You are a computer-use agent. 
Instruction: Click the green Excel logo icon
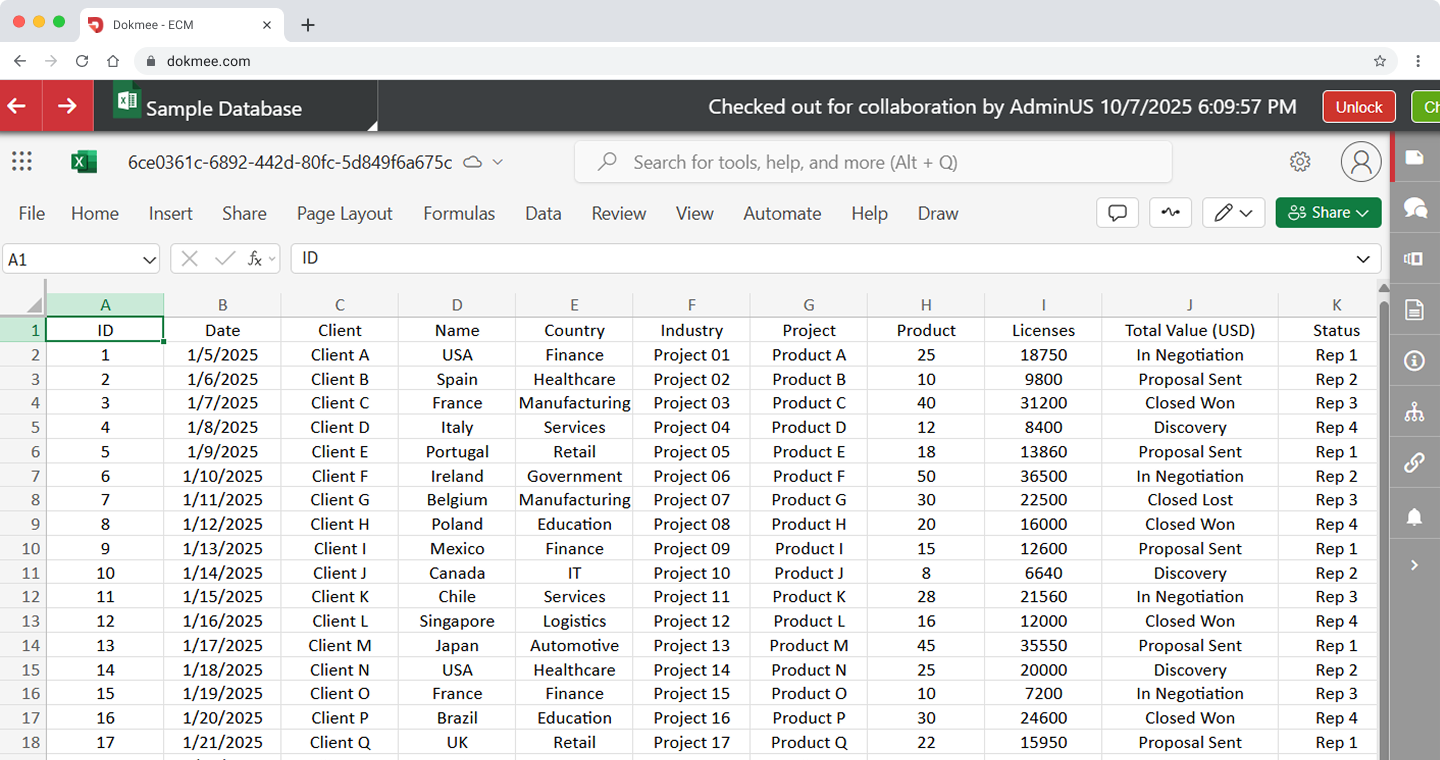[84, 162]
